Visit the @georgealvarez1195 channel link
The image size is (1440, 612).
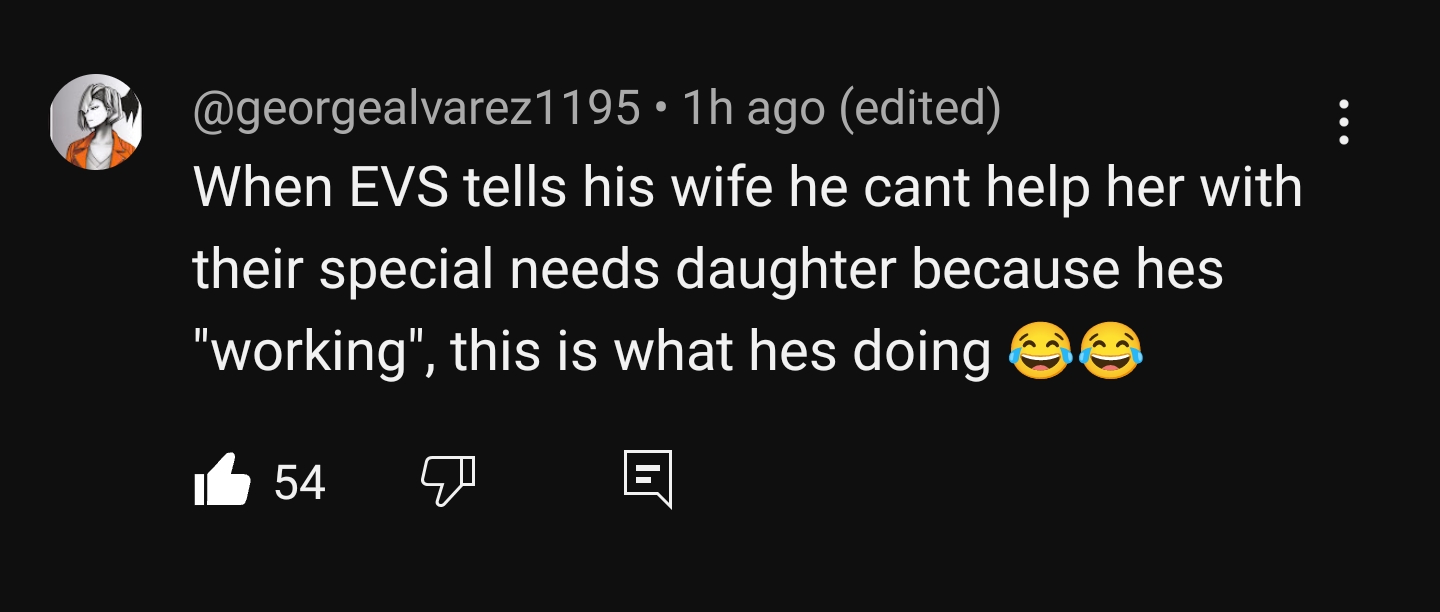pos(416,109)
